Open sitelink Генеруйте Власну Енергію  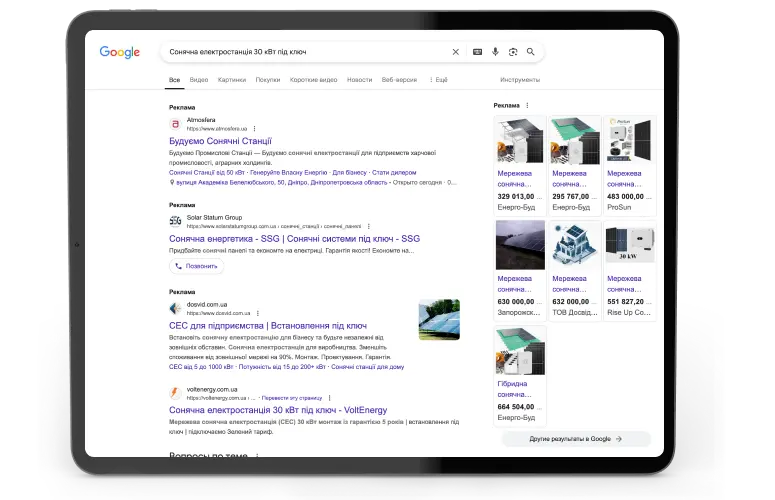289,172
